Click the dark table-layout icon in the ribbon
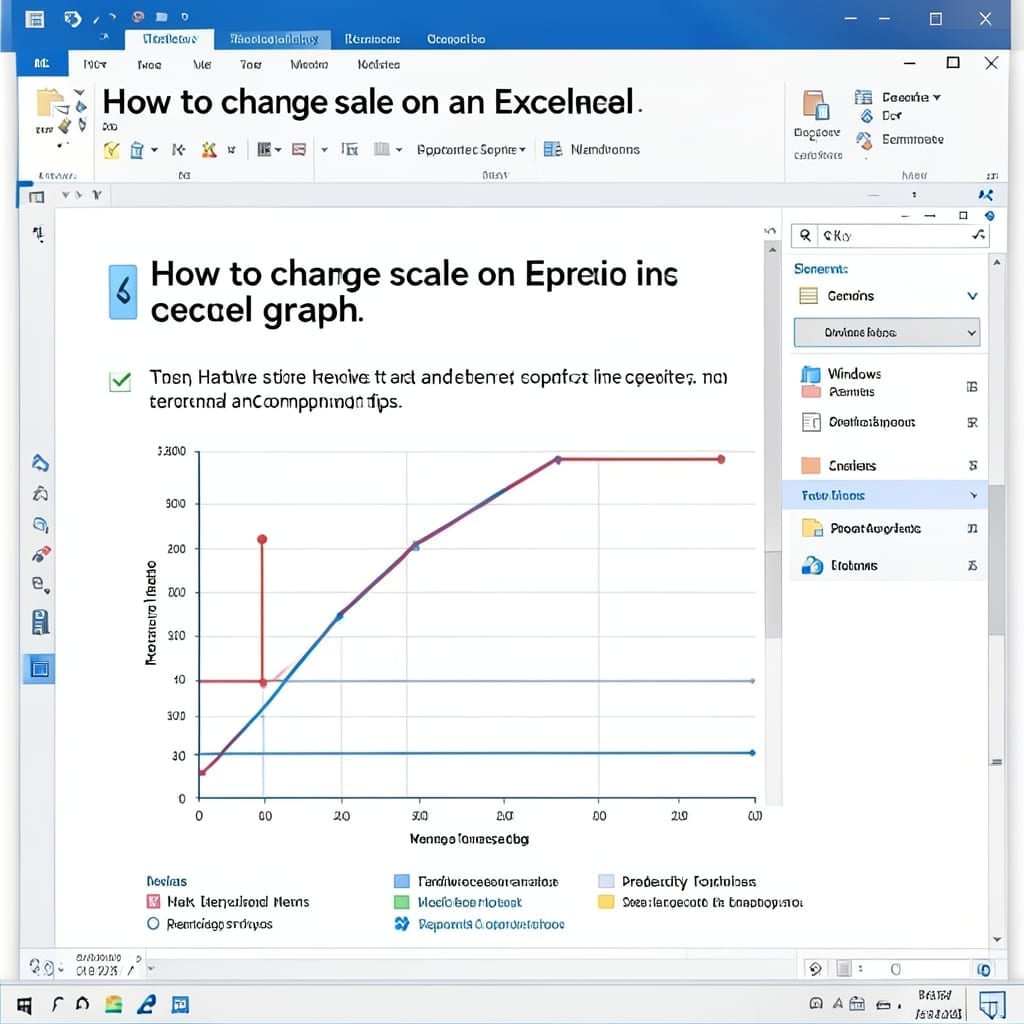 coord(264,150)
